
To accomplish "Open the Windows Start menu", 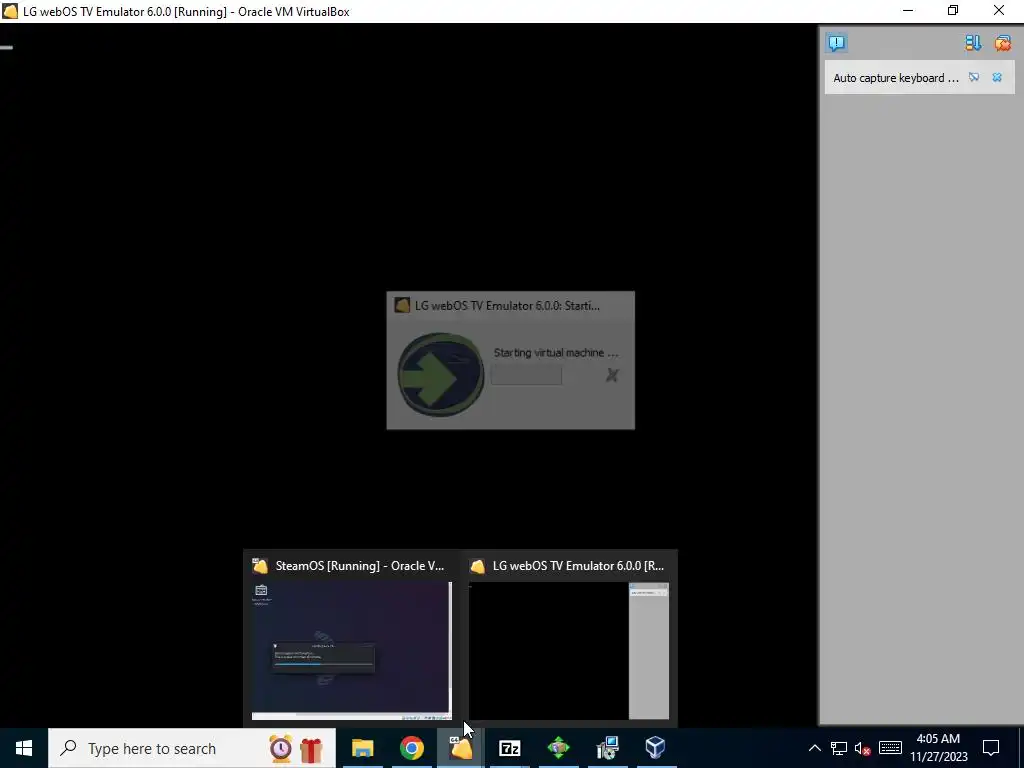I will [24, 748].
